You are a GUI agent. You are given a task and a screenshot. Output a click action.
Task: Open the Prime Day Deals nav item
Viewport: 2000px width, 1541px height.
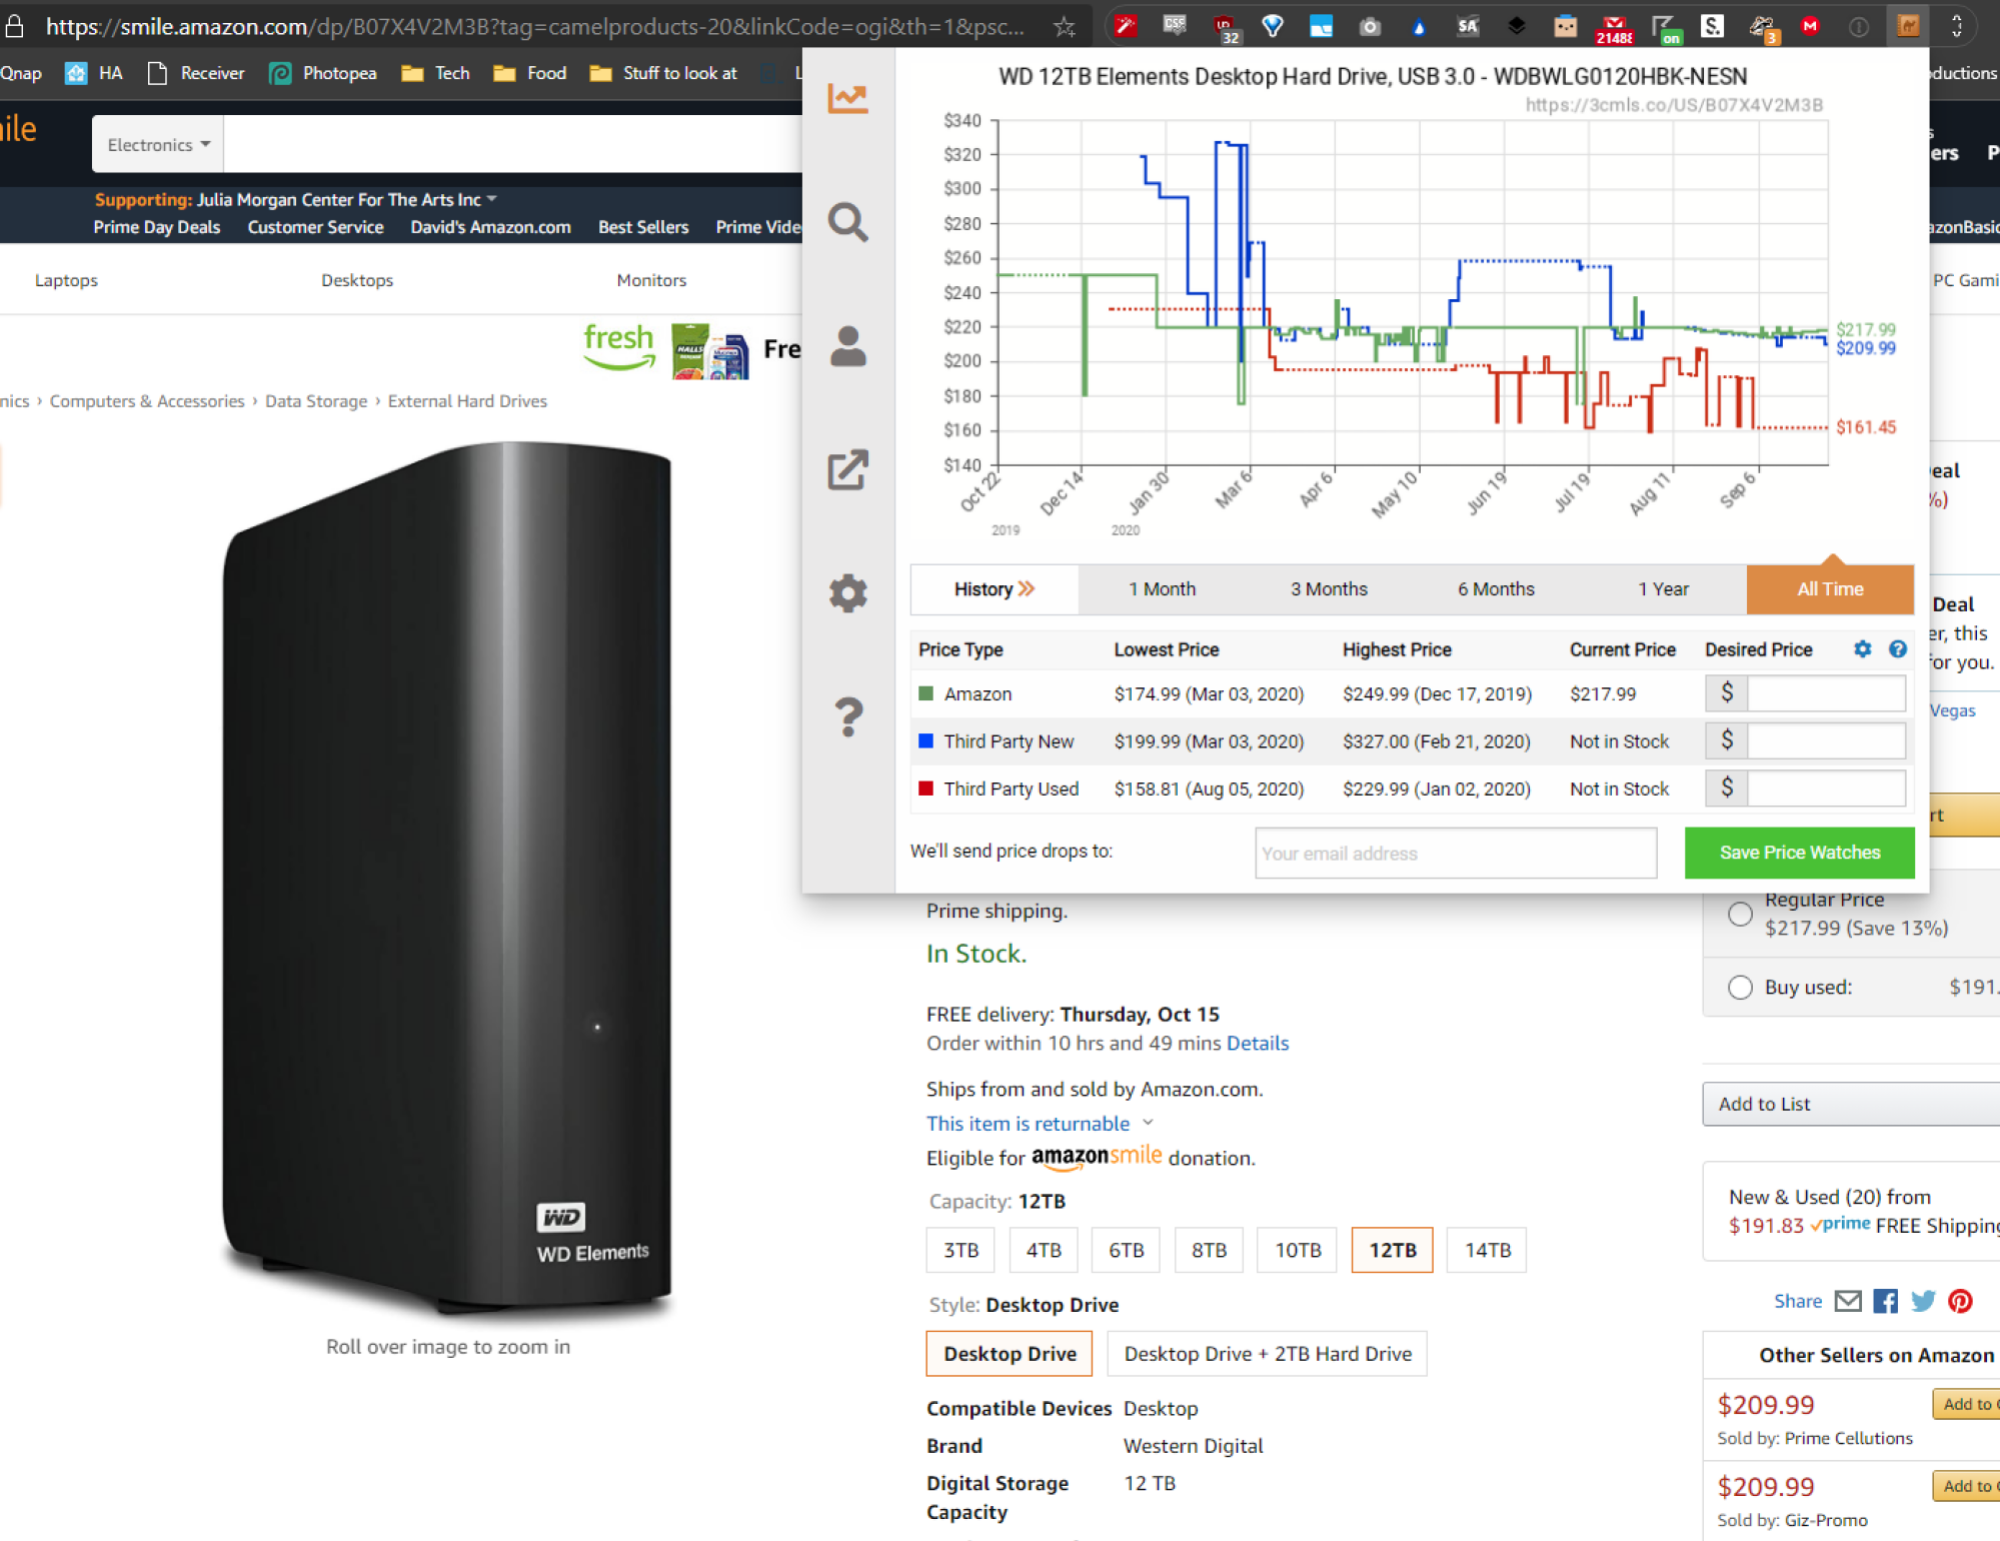(x=156, y=227)
